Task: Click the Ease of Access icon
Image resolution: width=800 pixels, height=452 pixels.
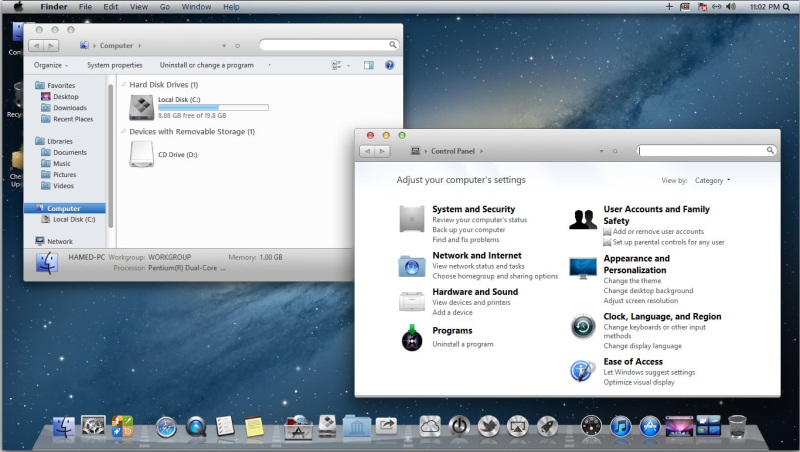Action: (x=582, y=371)
